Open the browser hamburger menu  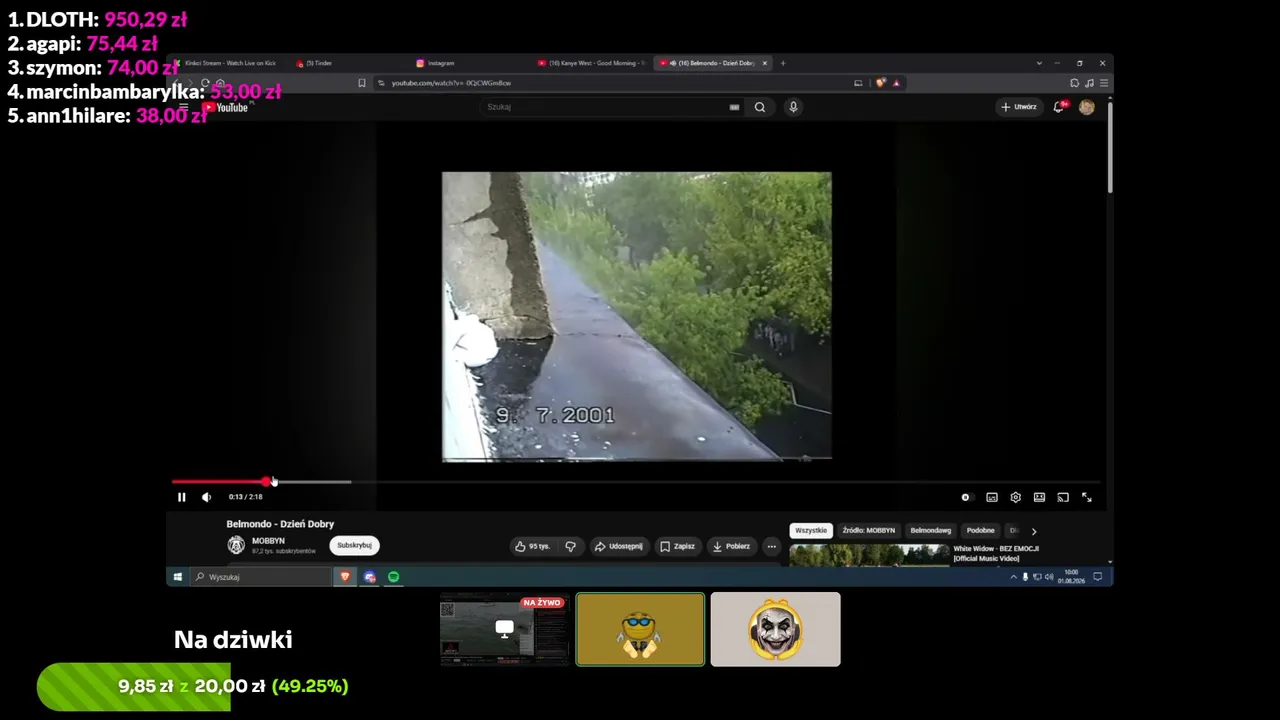1103,83
